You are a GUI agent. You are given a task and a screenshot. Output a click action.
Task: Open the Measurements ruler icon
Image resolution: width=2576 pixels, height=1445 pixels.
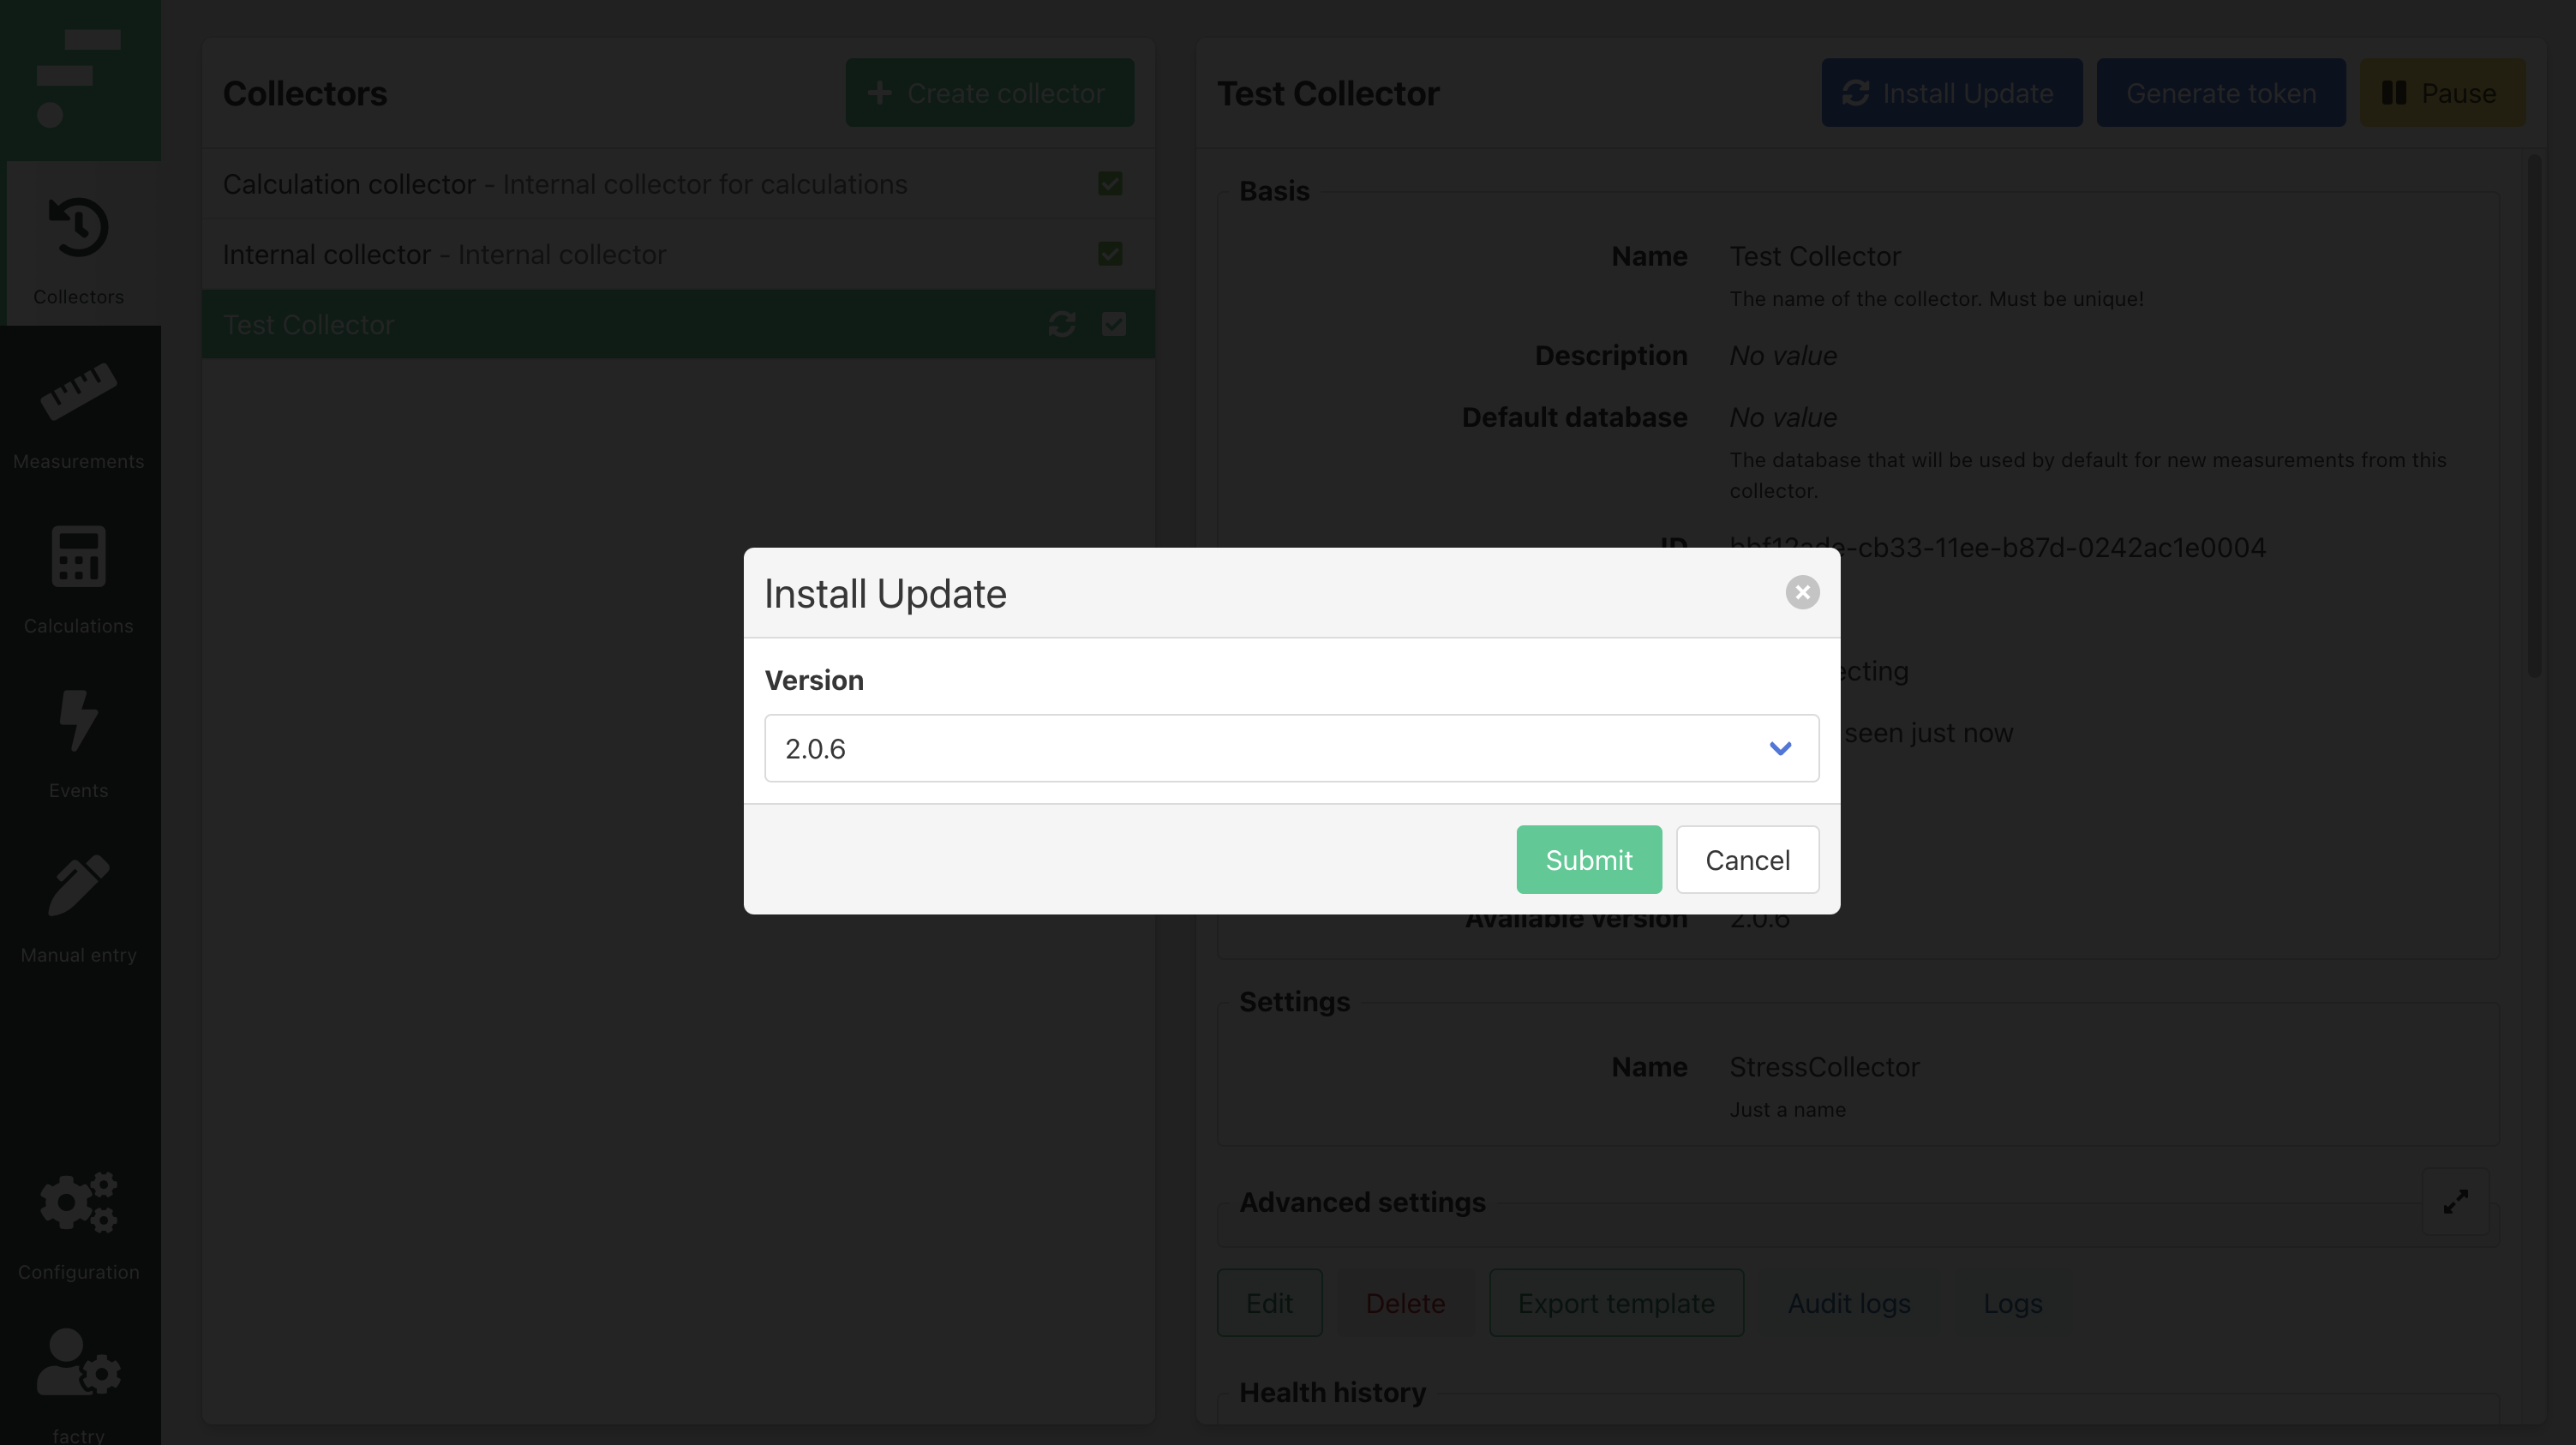pos(78,390)
